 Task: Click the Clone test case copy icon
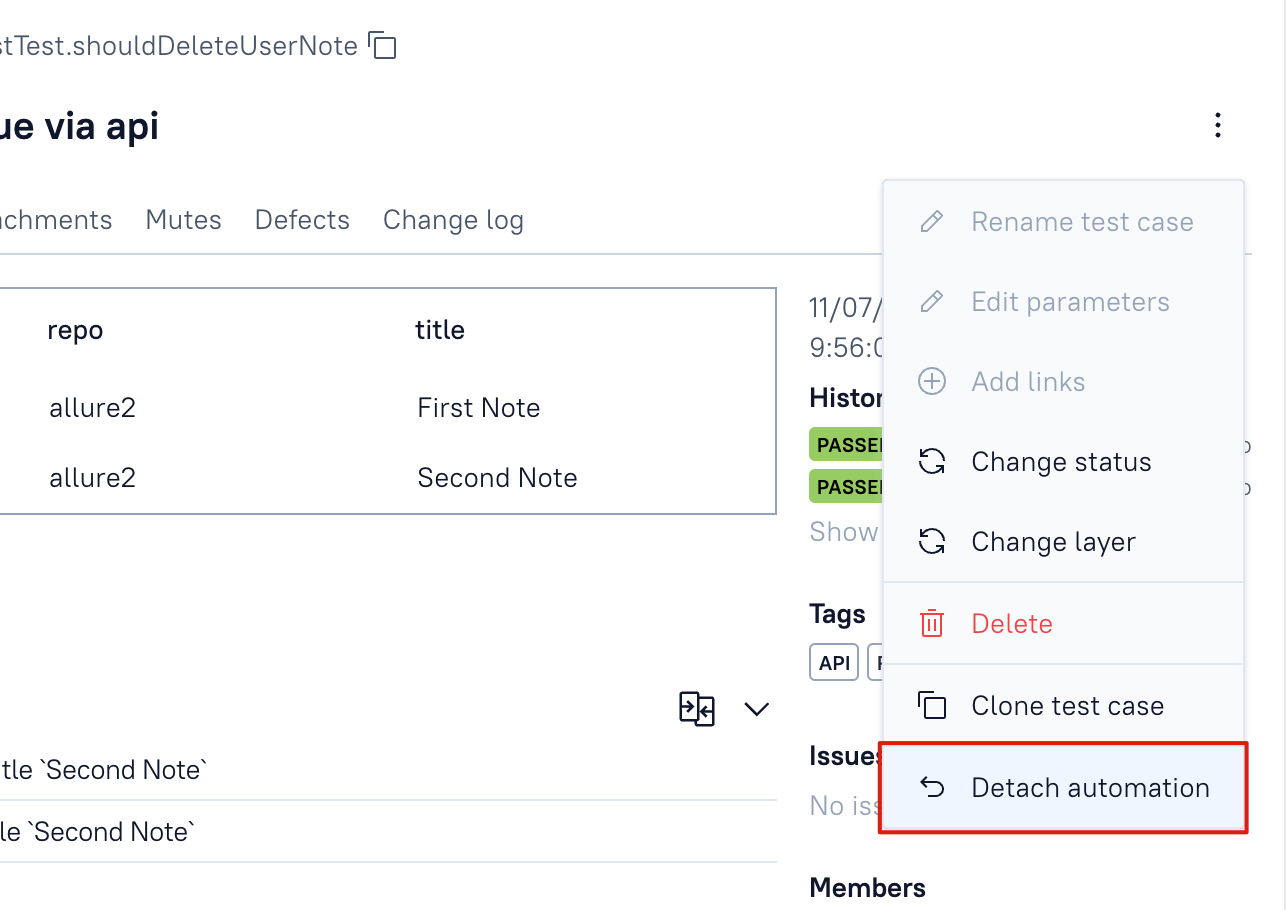(931, 705)
